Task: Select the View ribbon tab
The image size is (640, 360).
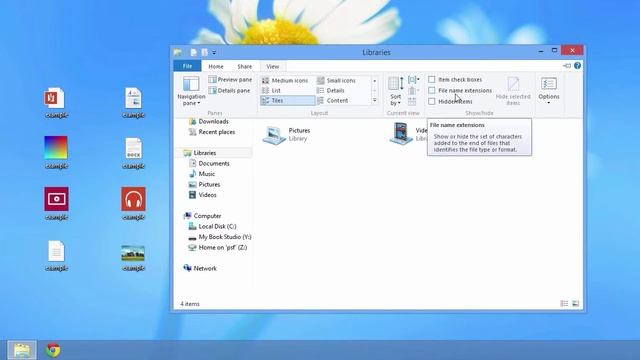Action: tap(273, 67)
